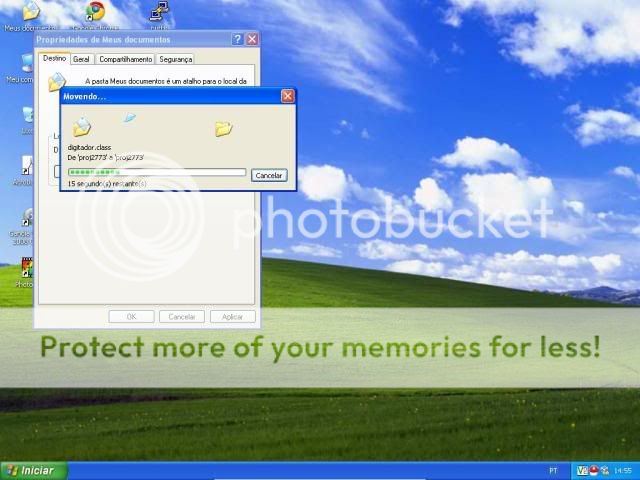Click the source folder icon in the Movendo dialog
The image size is (640, 480).
click(x=82, y=127)
